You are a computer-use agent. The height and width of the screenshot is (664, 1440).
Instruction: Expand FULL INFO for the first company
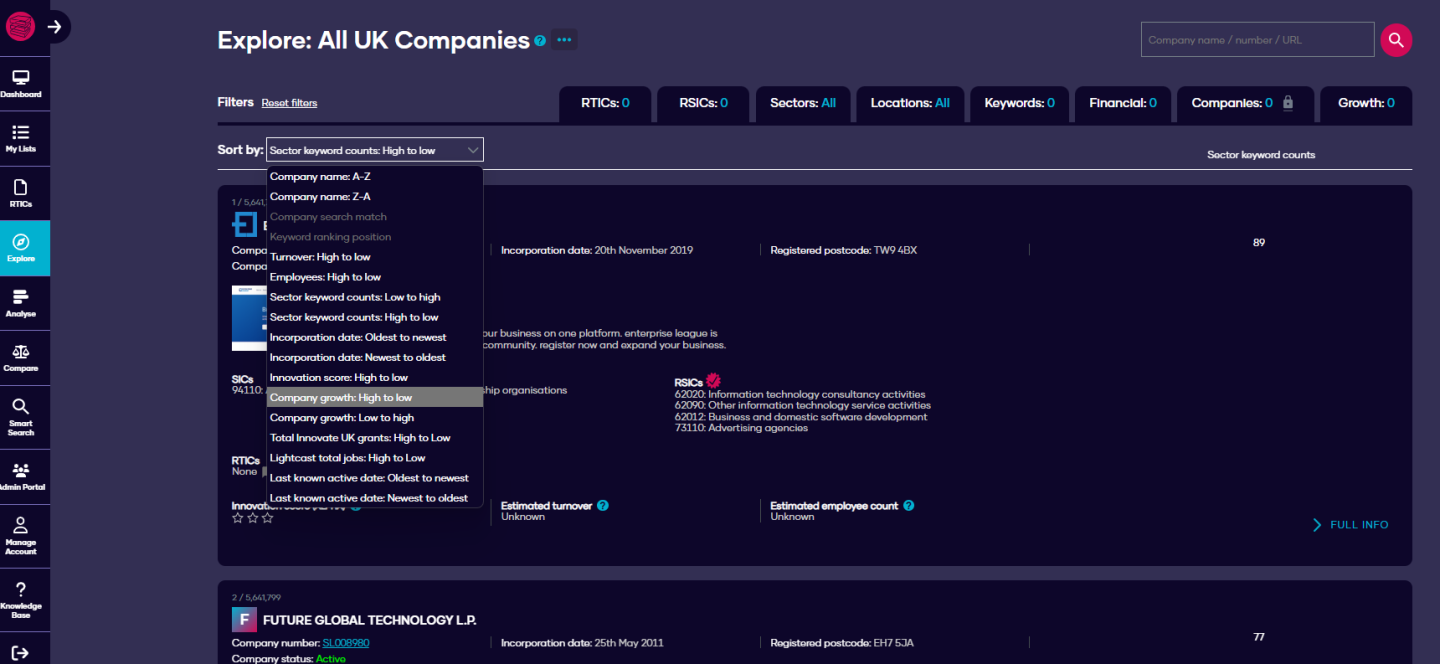[x=1350, y=524]
